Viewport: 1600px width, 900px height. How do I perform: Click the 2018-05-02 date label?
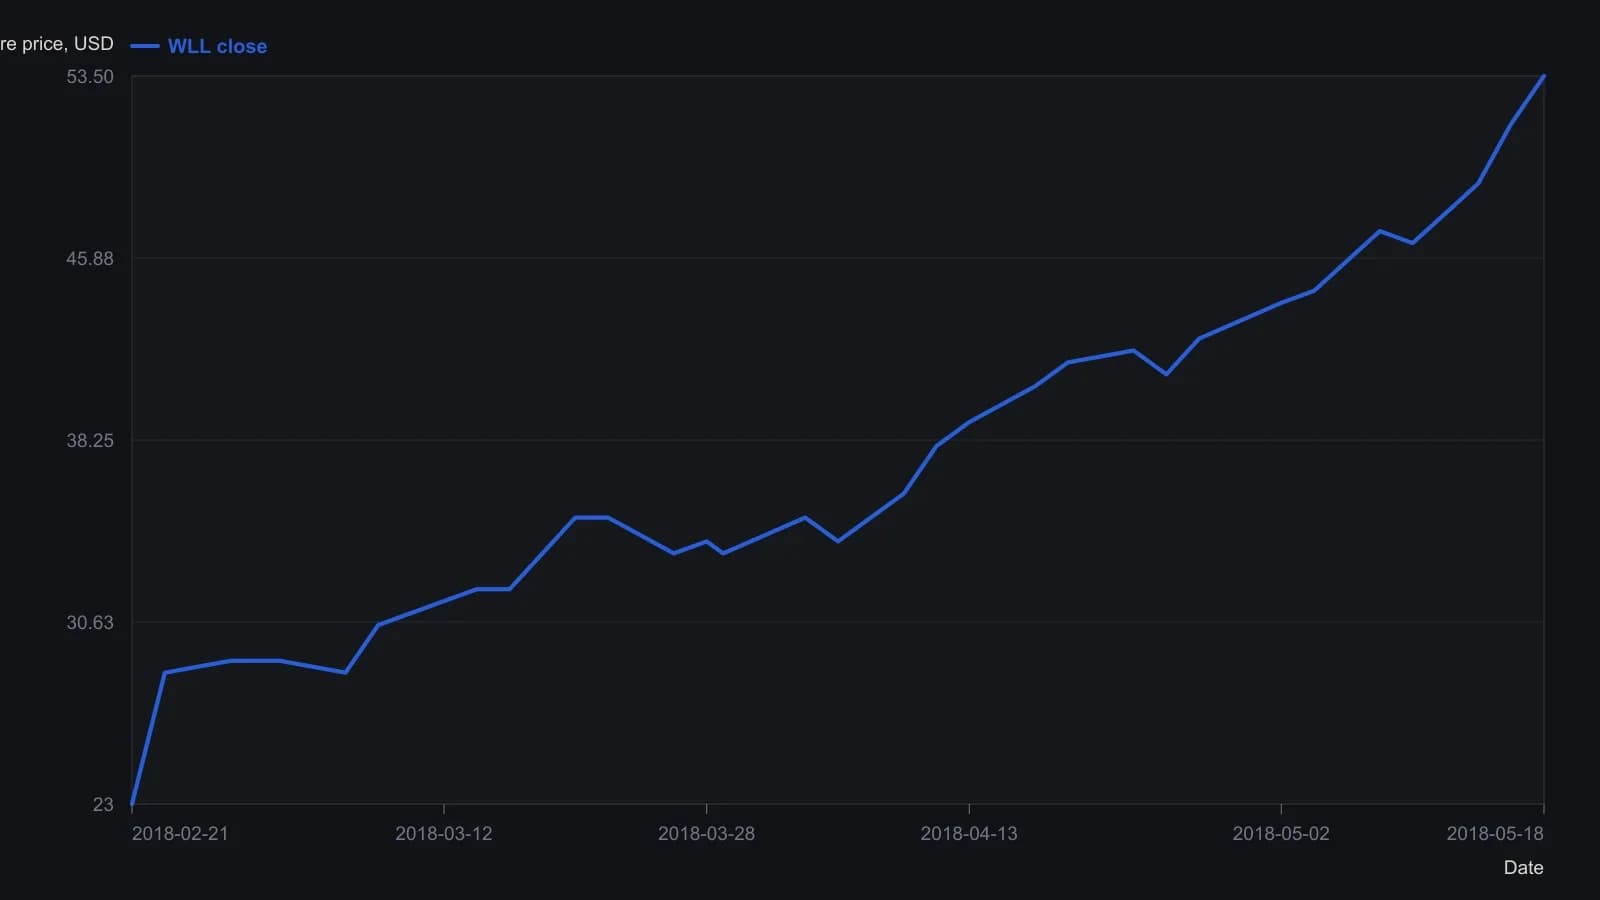1281,834
